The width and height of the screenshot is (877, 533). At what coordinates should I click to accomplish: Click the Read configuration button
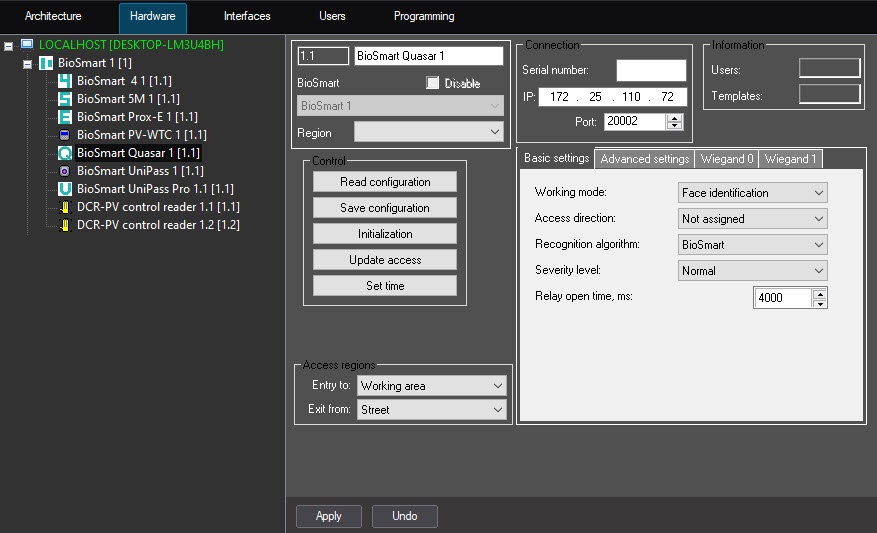[x=385, y=182]
